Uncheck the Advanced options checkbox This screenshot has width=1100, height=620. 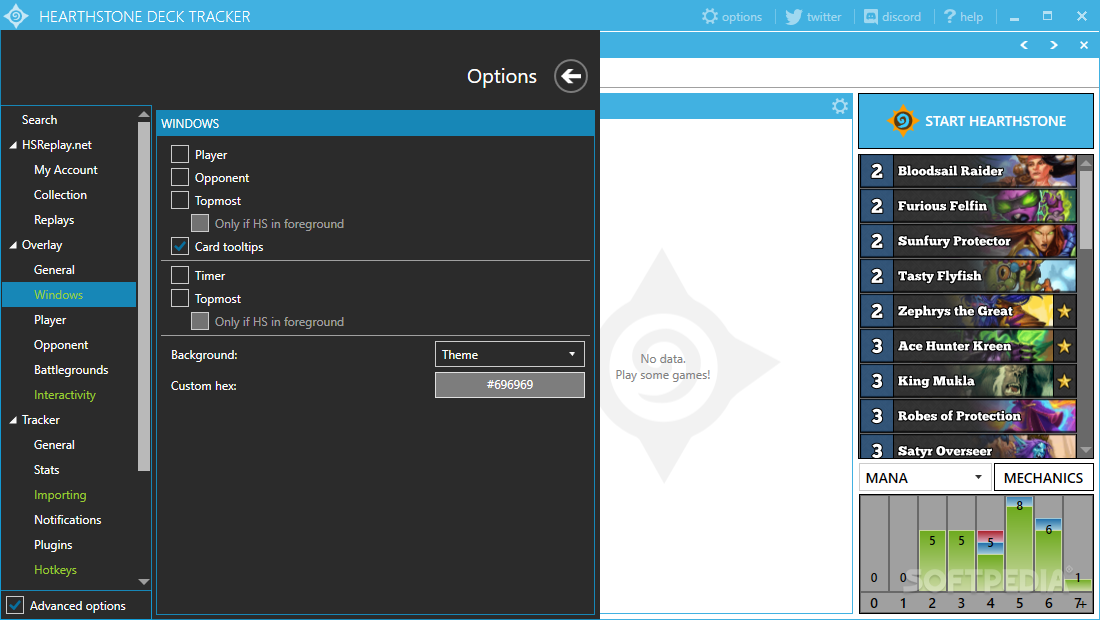[x=15, y=605]
